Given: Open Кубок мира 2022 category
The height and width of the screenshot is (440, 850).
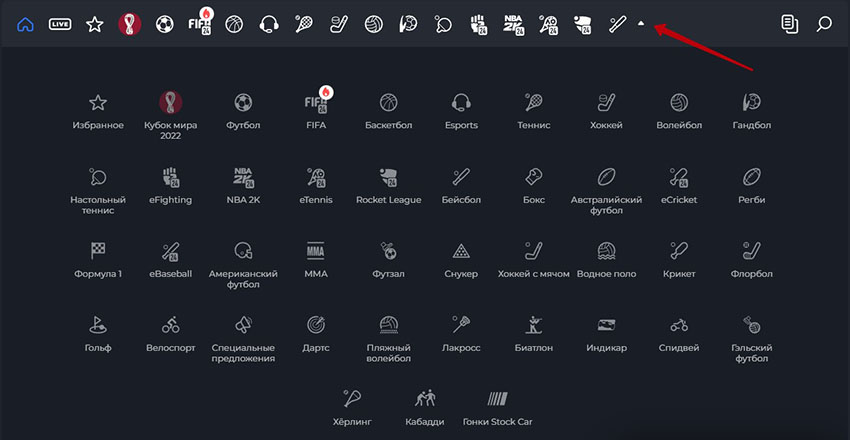Looking at the screenshot, I should (x=171, y=116).
